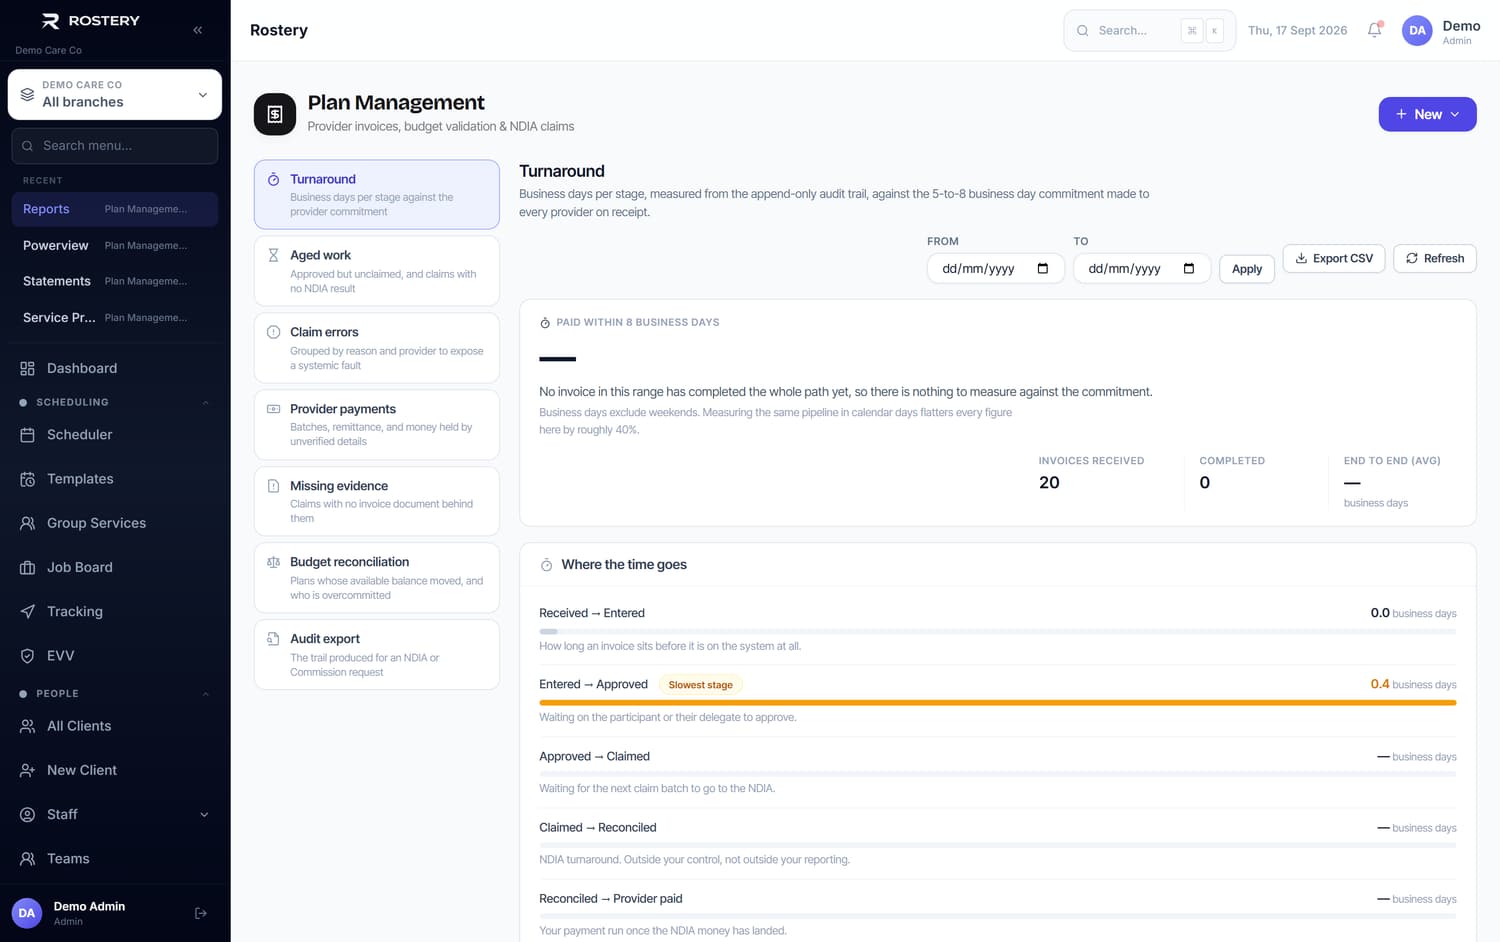
Task: Collapse the People section
Action: 206,694
